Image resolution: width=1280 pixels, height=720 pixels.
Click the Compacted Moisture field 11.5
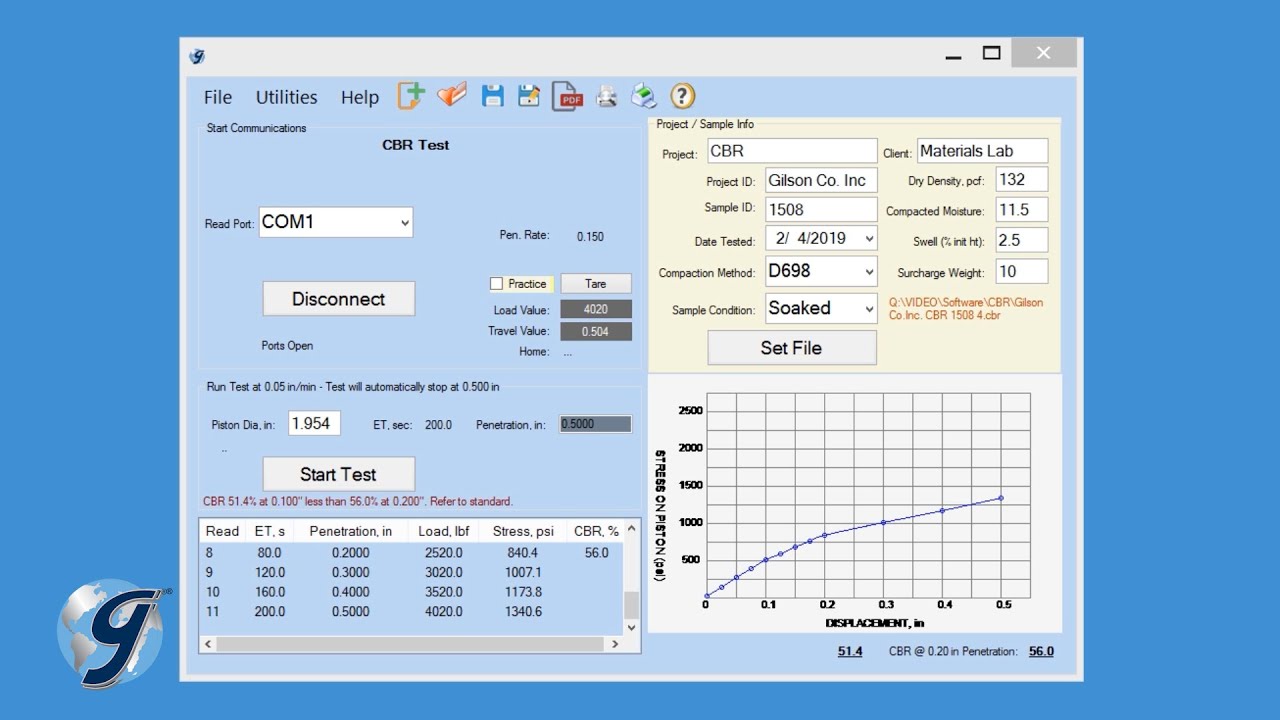[x=1022, y=210]
